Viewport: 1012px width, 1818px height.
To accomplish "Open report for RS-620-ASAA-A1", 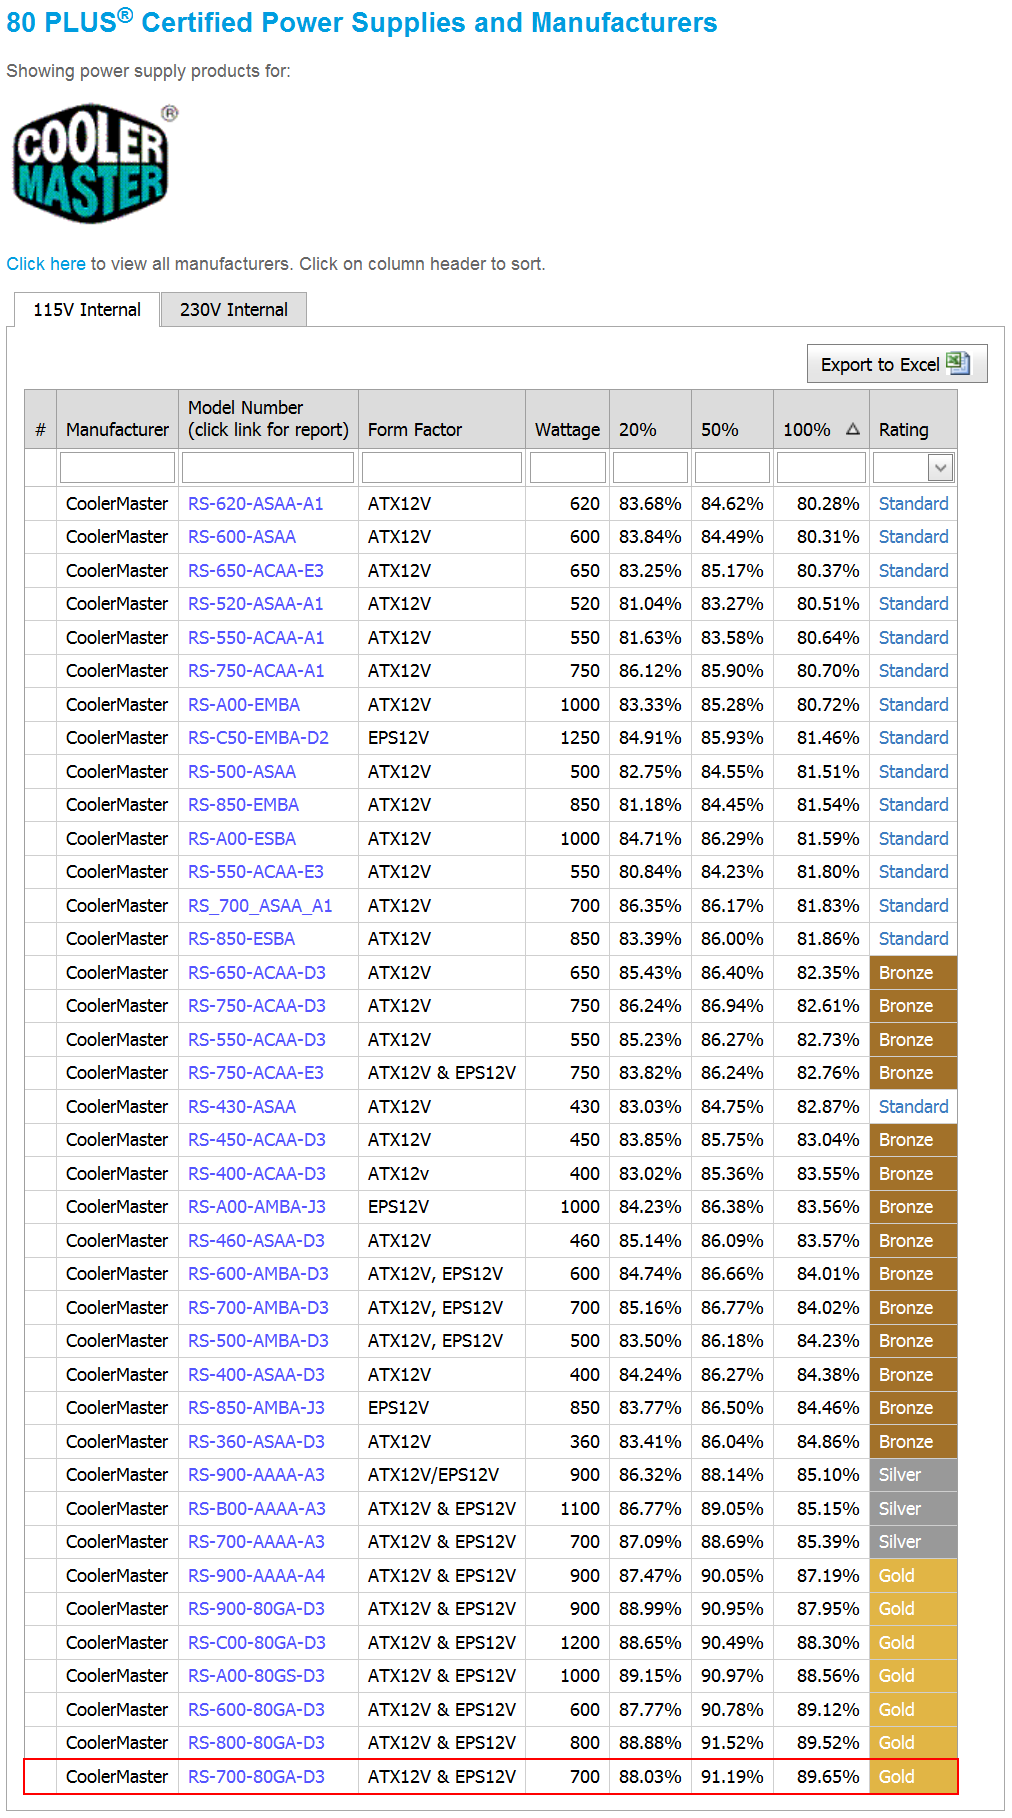I will point(255,504).
